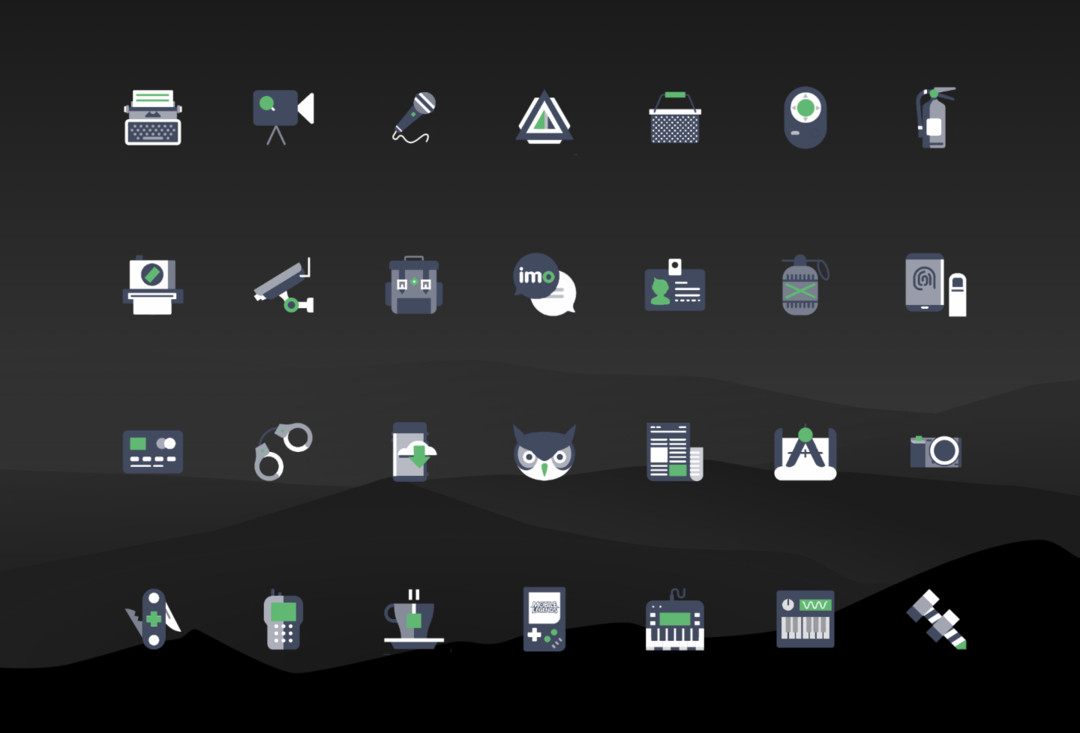Click the ID badge card icon
Screen dimensions: 1080x733
675,285
